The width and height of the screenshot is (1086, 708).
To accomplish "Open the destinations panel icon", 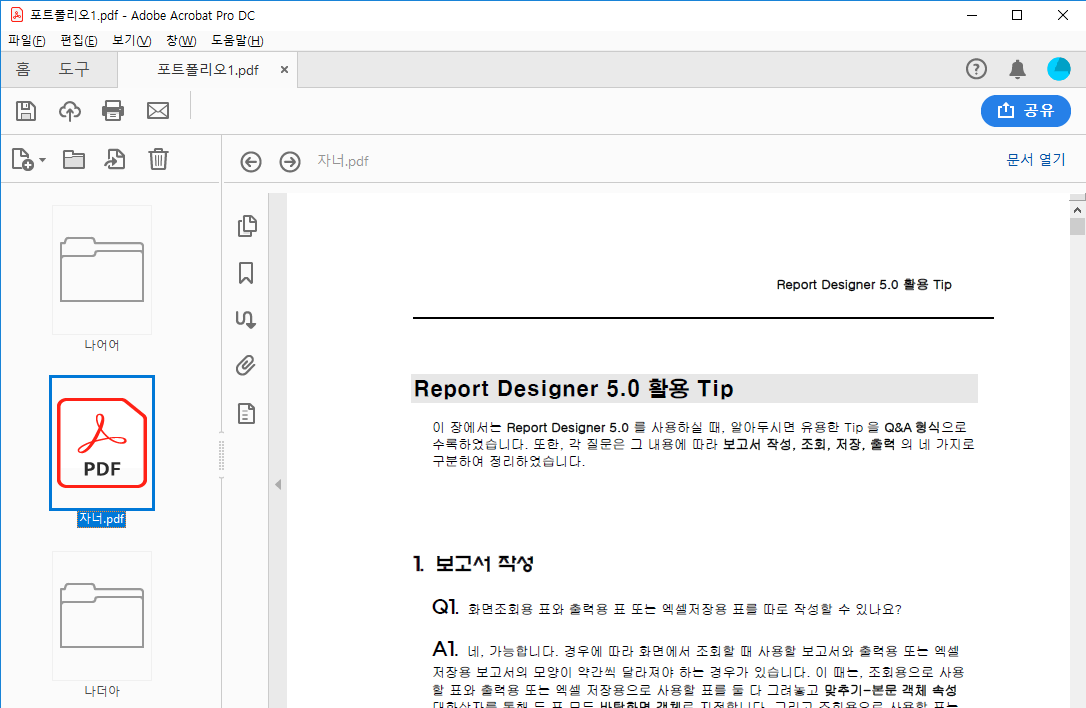I will pos(246,319).
